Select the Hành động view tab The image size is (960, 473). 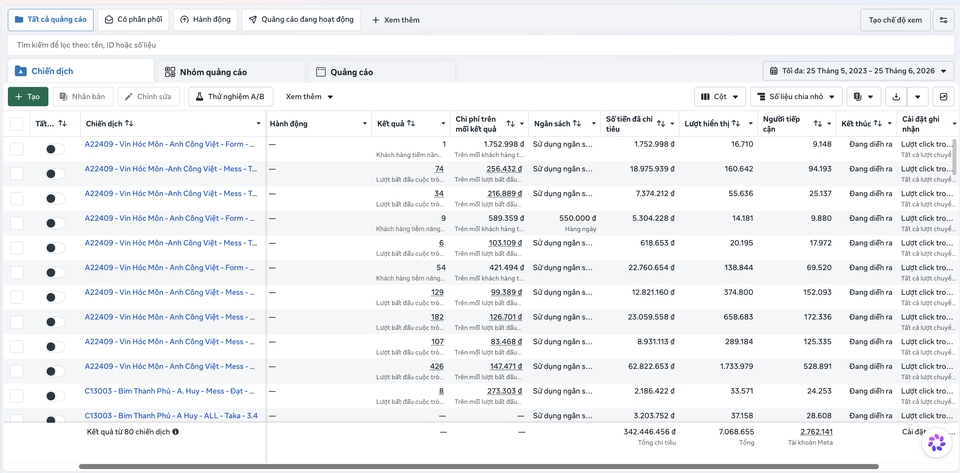tap(205, 20)
